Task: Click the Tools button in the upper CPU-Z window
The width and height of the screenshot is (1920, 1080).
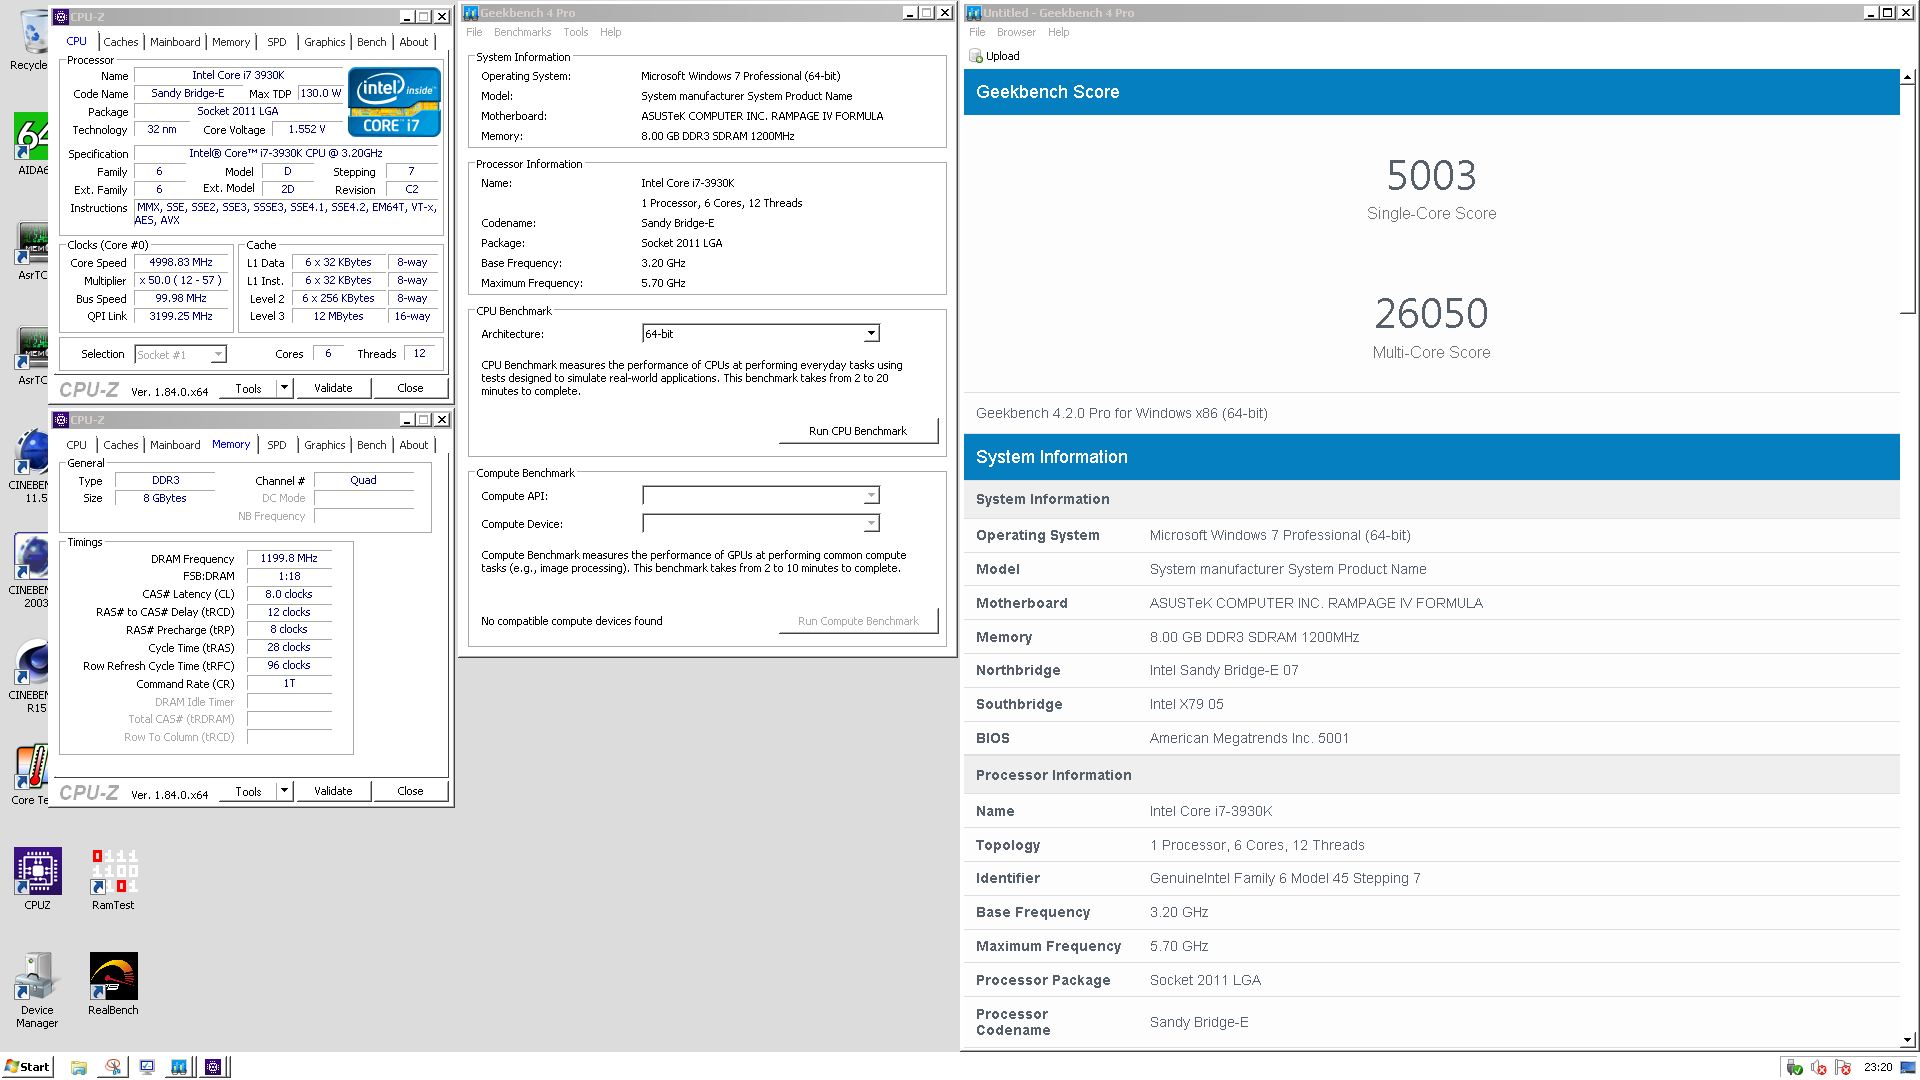Action: point(248,388)
